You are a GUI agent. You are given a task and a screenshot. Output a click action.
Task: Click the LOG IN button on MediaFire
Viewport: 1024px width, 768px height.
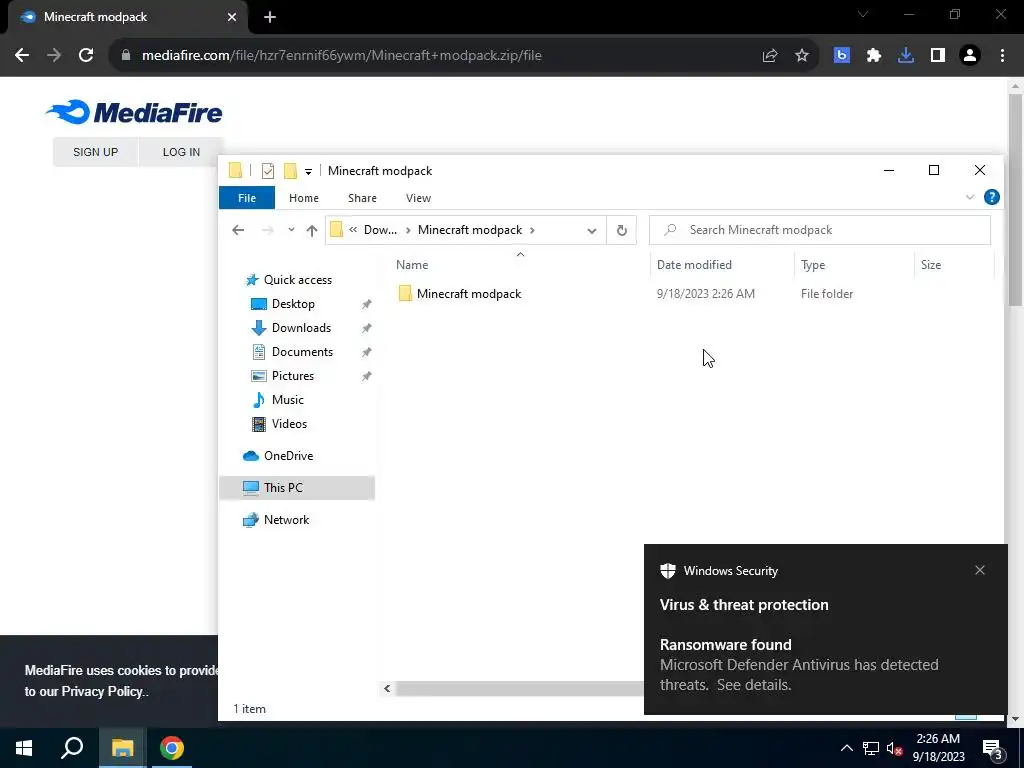pyautogui.click(x=181, y=152)
